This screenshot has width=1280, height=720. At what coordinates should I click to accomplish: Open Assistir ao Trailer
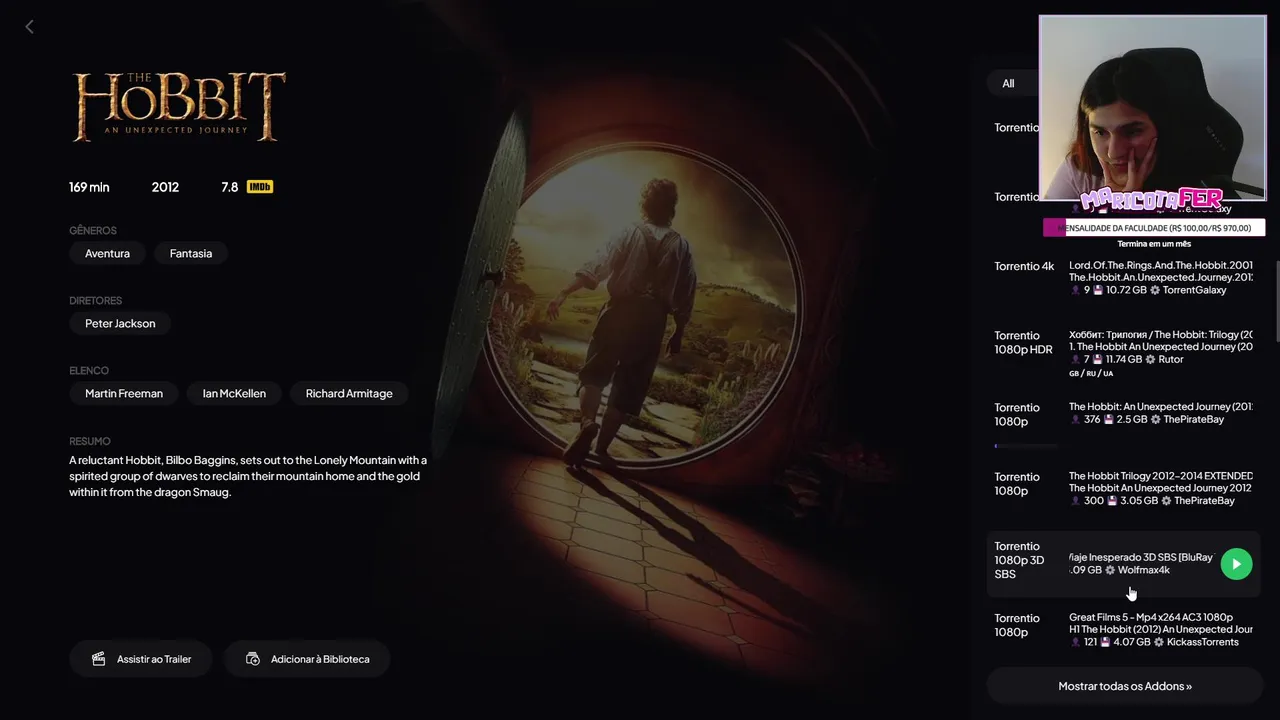[140, 659]
